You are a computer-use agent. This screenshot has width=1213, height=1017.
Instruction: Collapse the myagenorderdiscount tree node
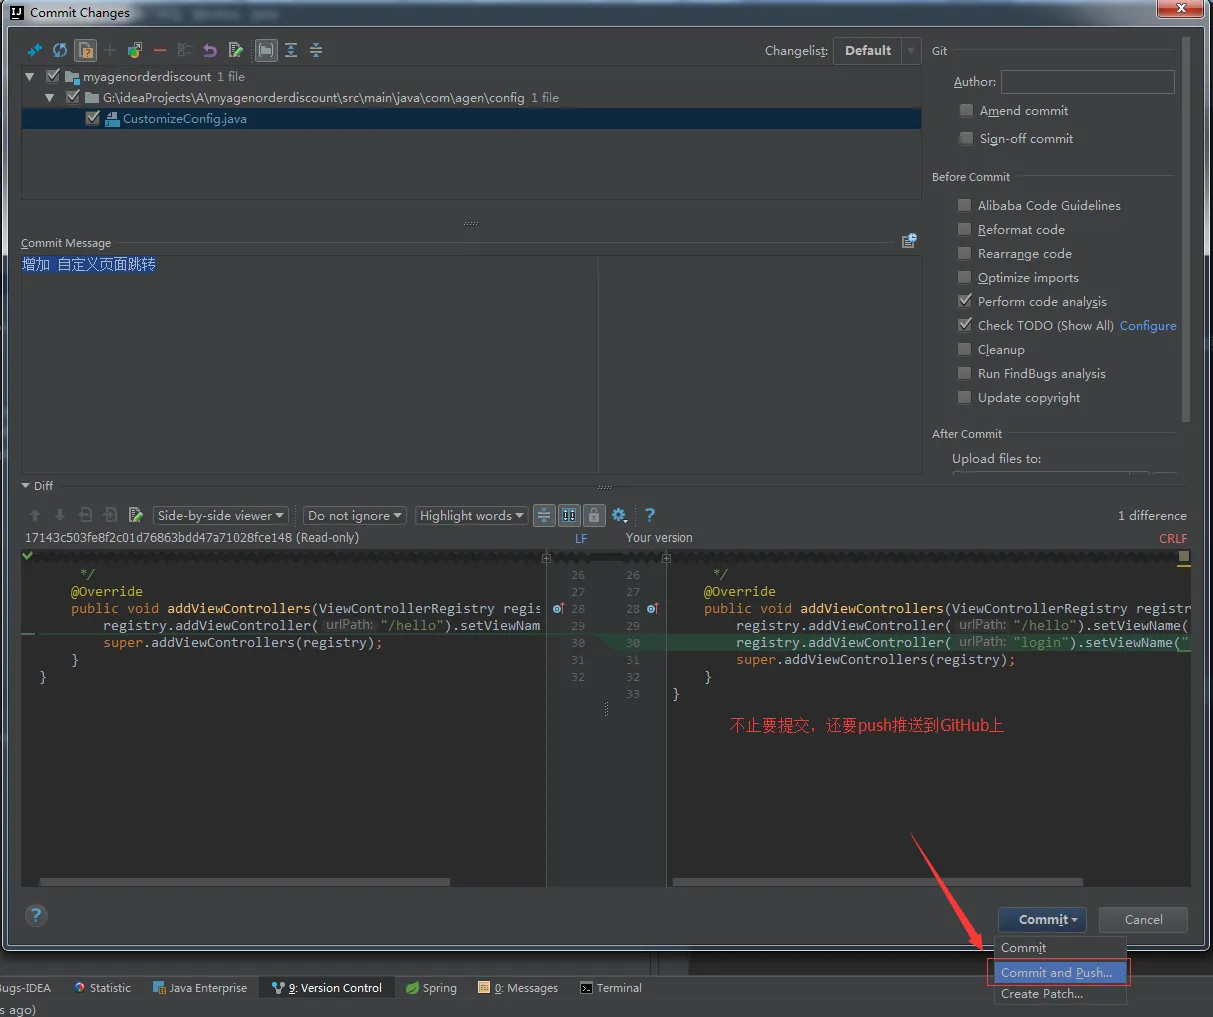click(30, 77)
